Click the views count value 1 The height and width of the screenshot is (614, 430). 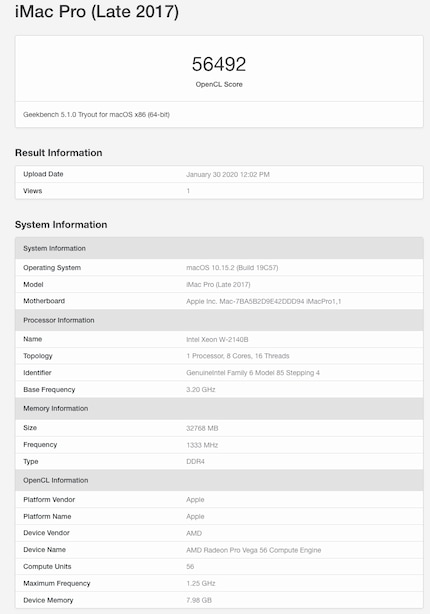(x=188, y=191)
